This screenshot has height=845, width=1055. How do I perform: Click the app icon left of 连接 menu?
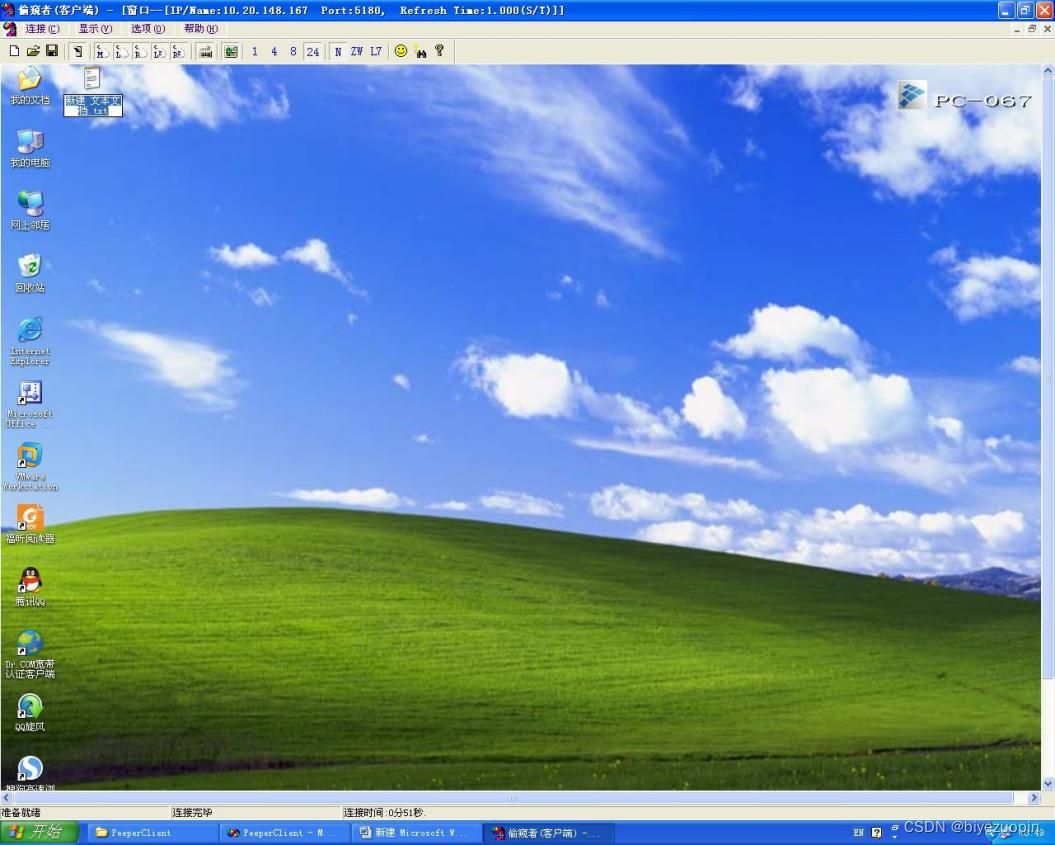(9, 29)
